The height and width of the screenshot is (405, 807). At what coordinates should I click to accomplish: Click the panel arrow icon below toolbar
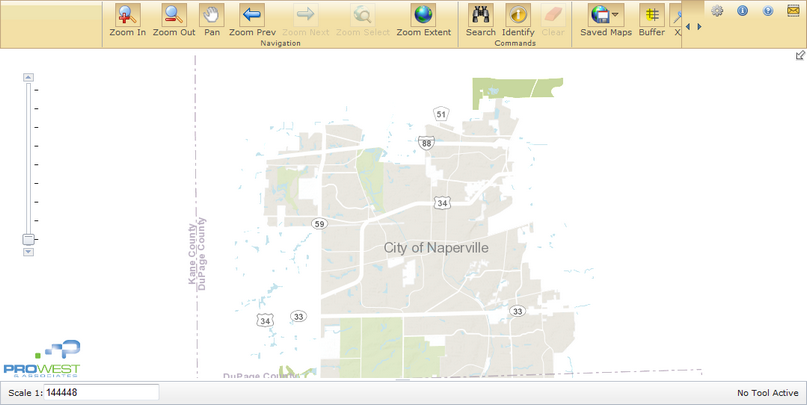(800, 55)
